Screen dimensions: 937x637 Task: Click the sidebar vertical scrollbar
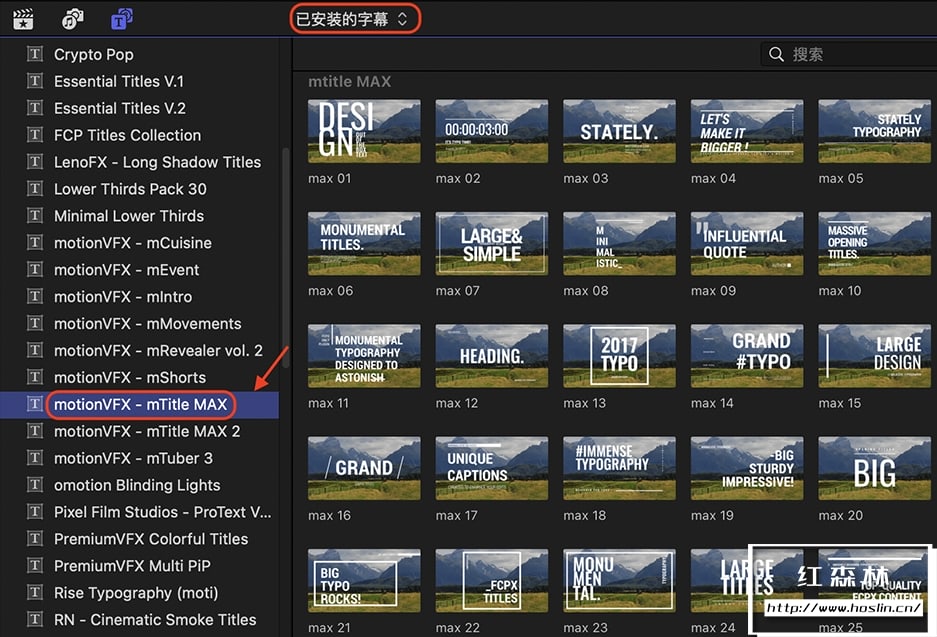[286, 257]
